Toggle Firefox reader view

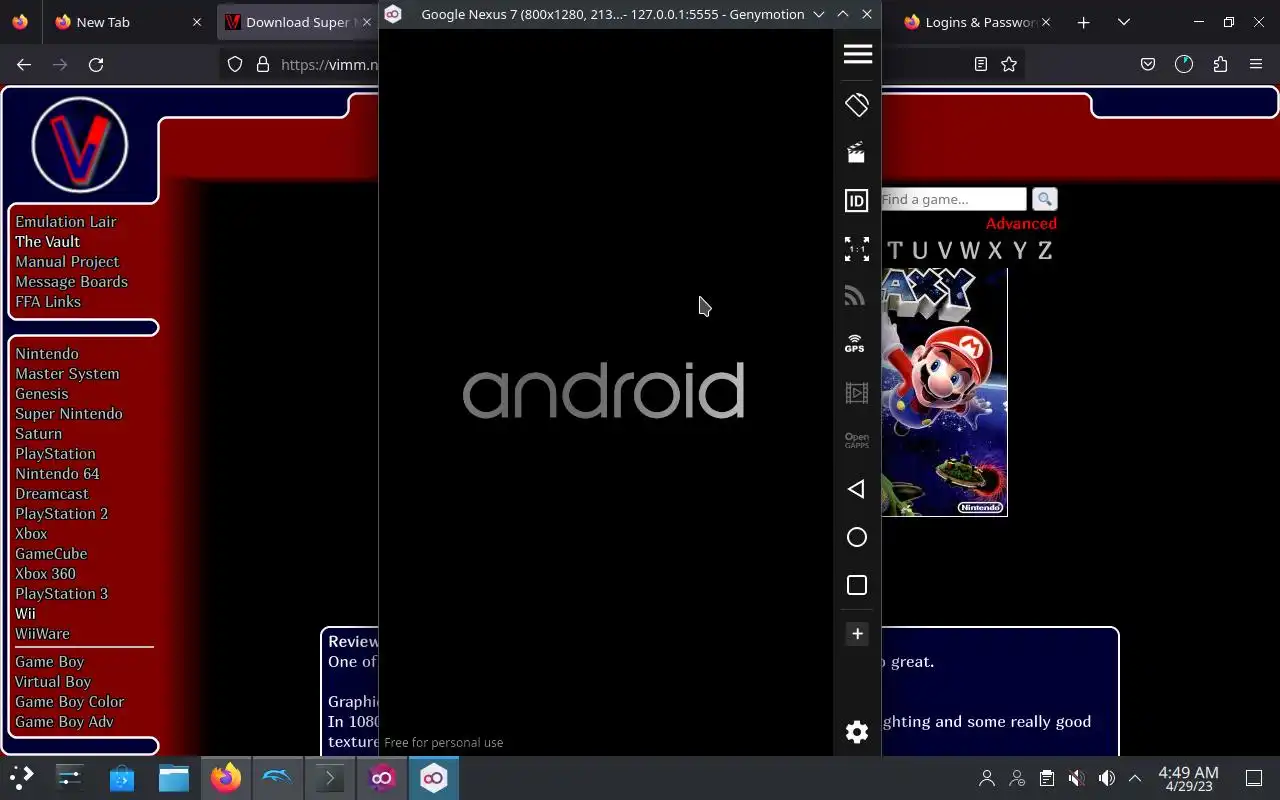[981, 64]
